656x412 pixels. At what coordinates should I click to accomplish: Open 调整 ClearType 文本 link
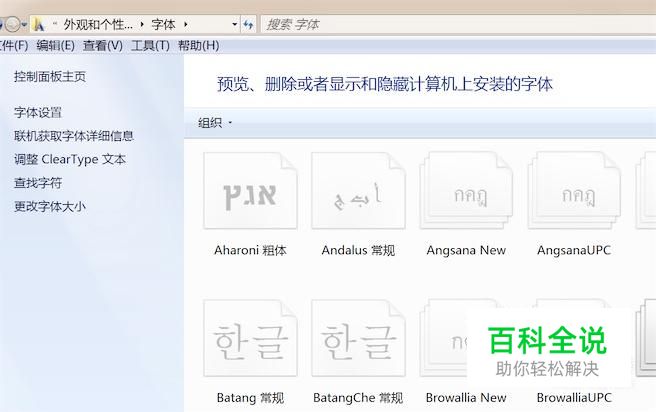(x=70, y=159)
